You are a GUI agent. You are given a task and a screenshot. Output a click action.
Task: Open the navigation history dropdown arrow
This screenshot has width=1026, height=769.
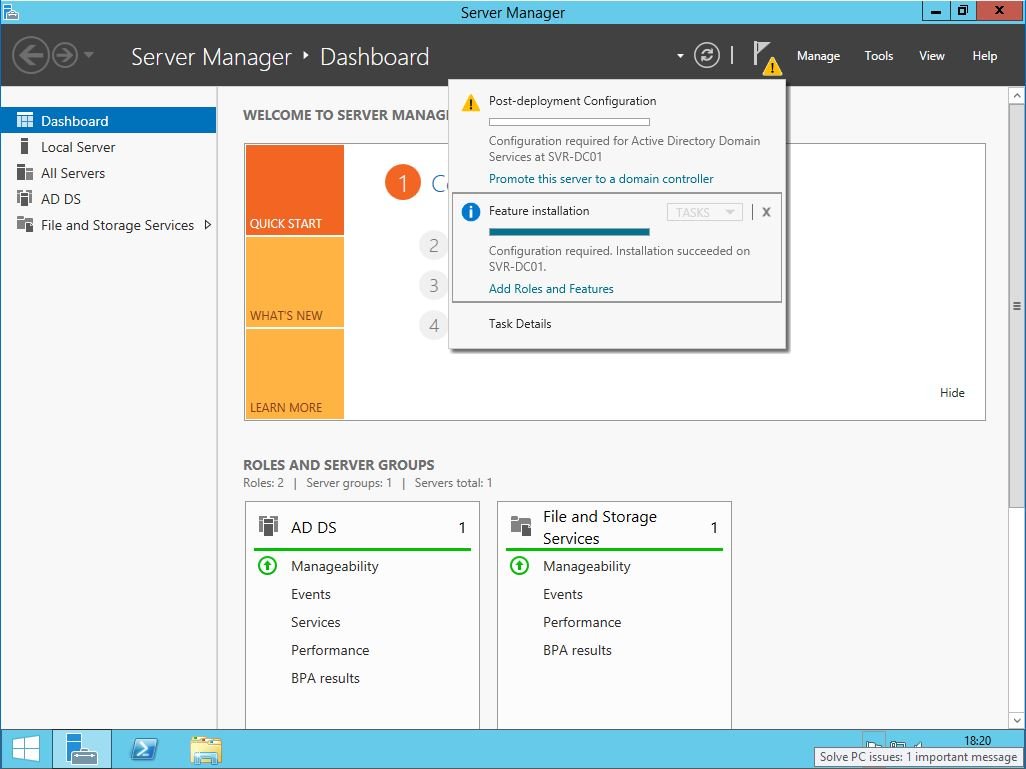pos(89,55)
